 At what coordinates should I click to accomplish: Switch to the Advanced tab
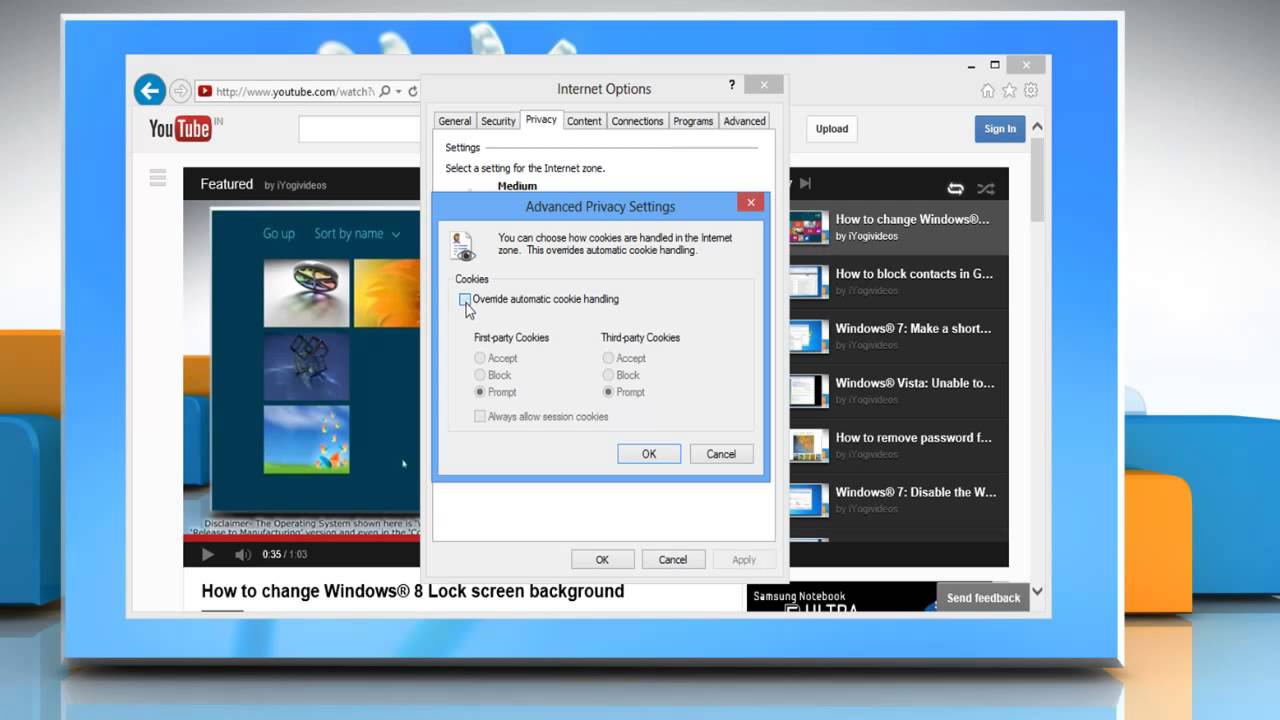[x=744, y=121]
